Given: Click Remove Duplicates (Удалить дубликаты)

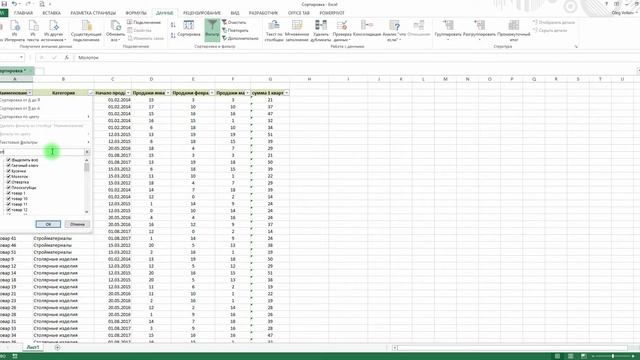Looking at the screenshot, I should click(x=321, y=31).
